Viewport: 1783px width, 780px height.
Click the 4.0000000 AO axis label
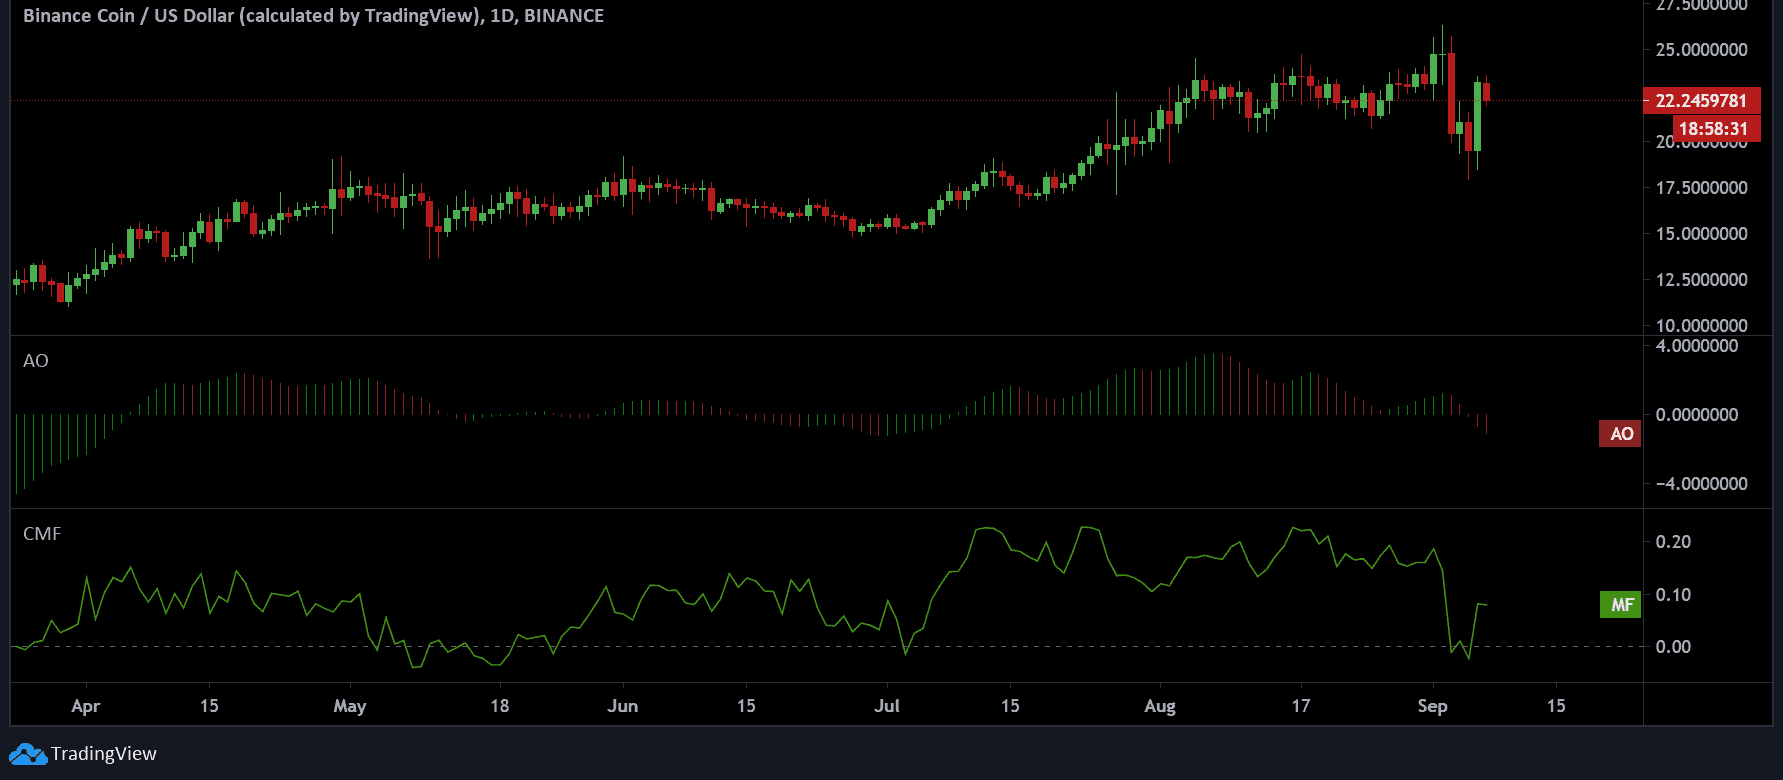click(1697, 346)
